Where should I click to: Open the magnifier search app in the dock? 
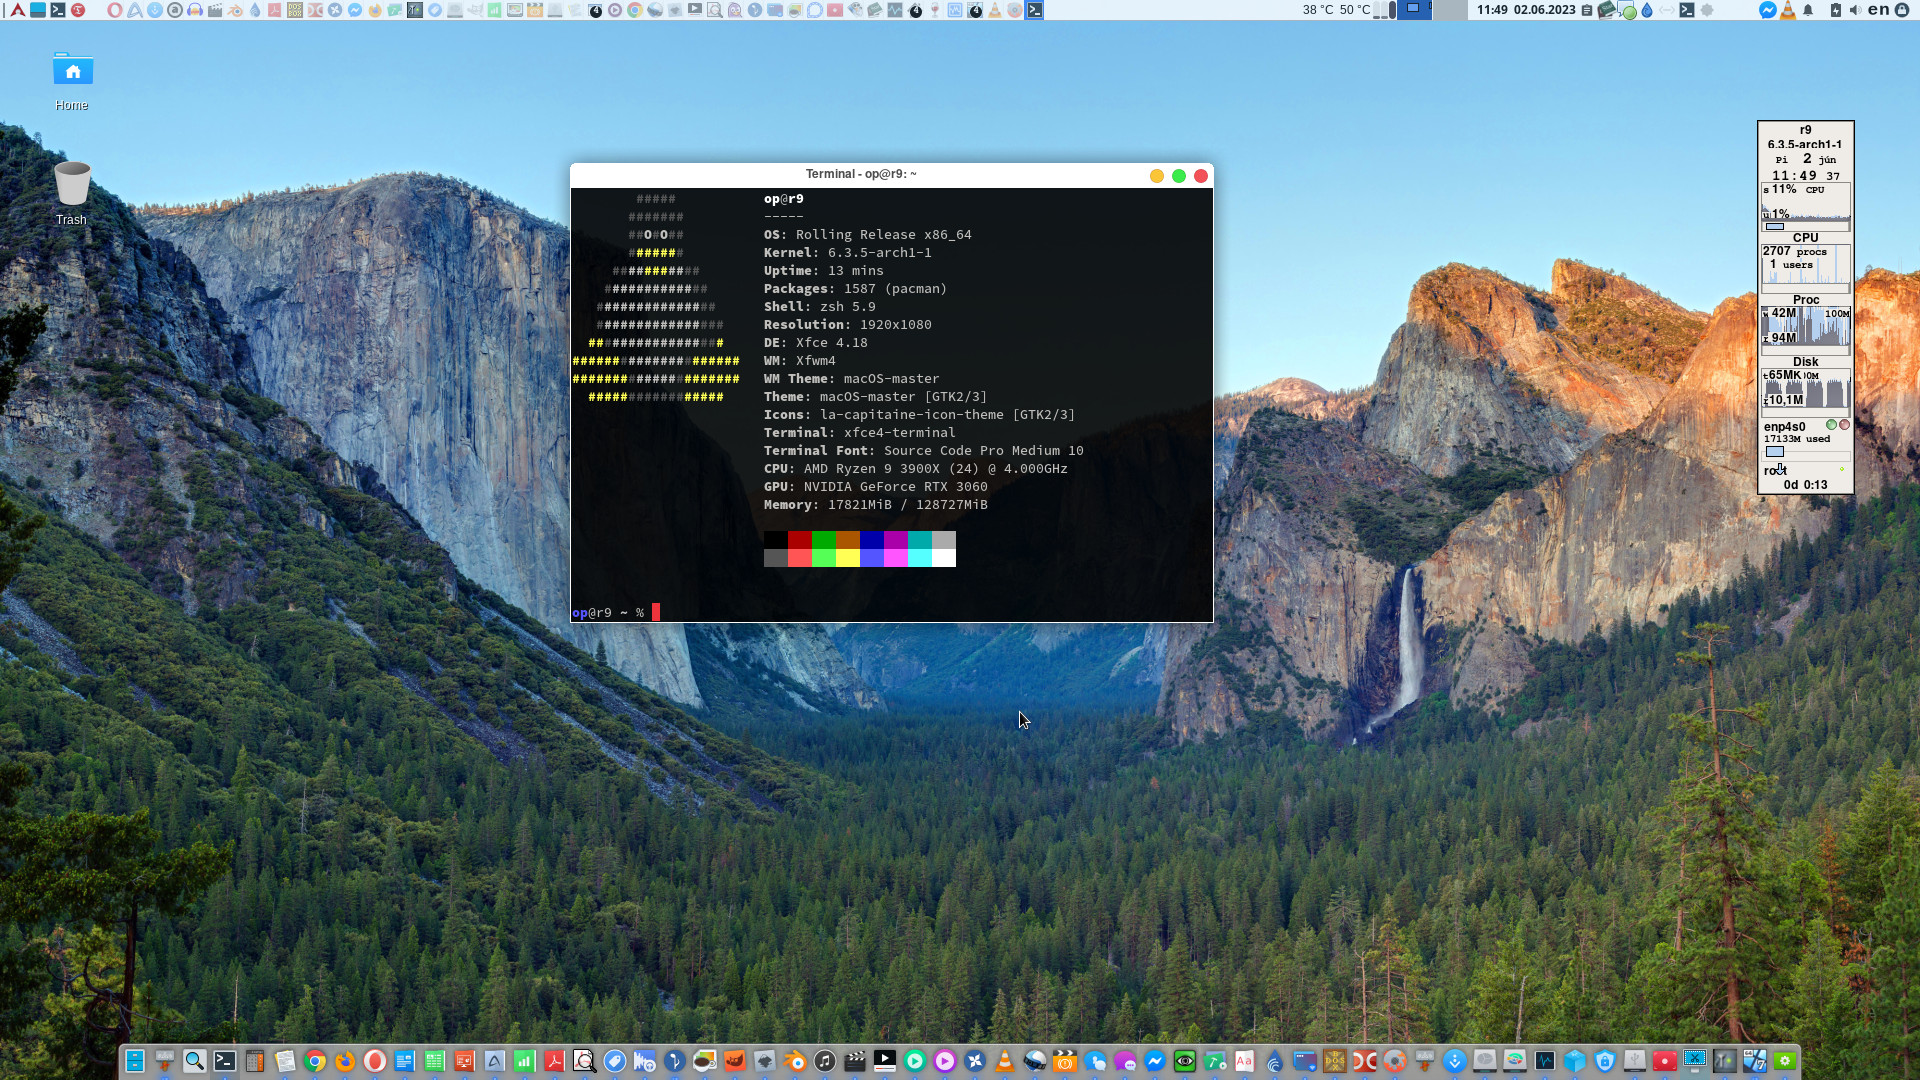coord(195,1061)
